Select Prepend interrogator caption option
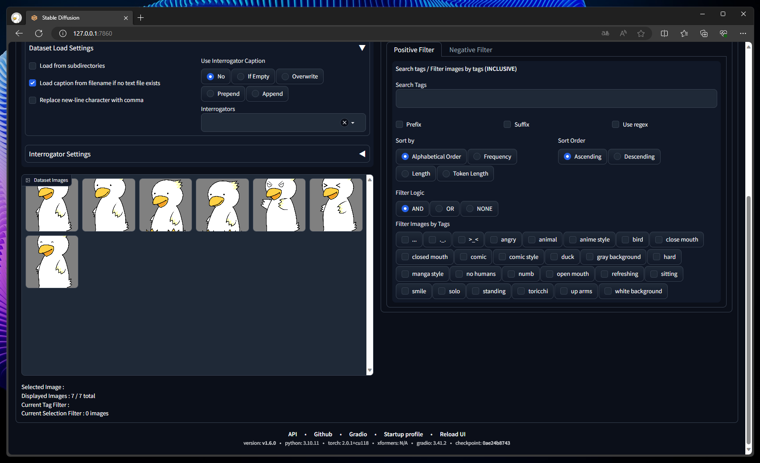This screenshot has width=760, height=463. (223, 94)
